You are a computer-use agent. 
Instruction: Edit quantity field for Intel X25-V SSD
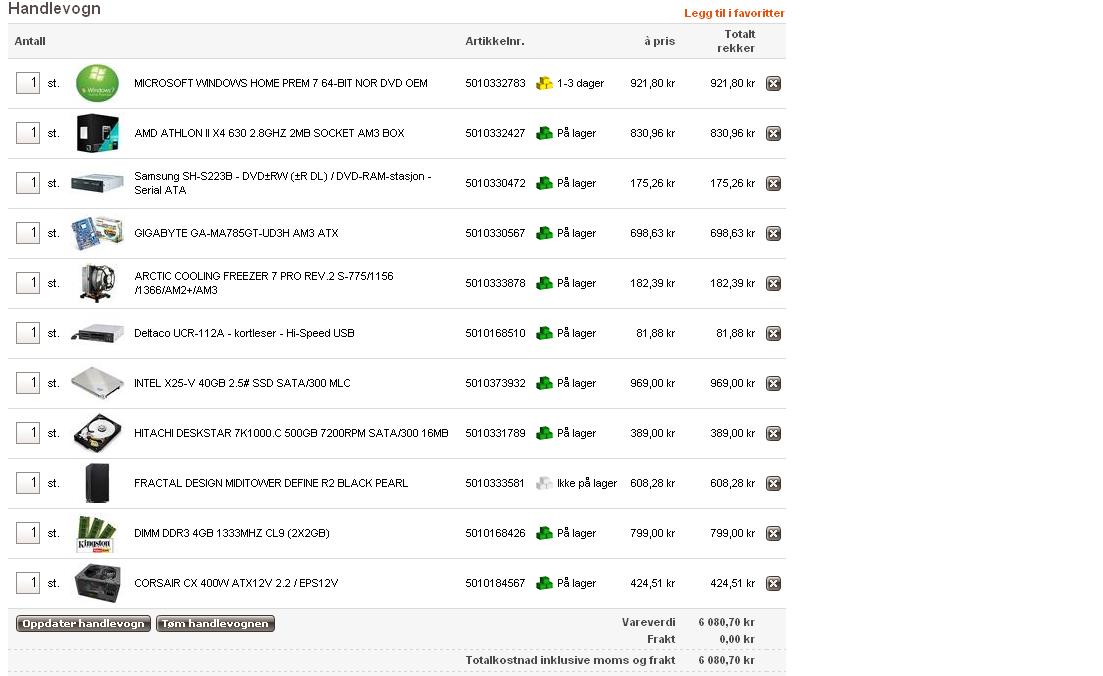(x=28, y=383)
